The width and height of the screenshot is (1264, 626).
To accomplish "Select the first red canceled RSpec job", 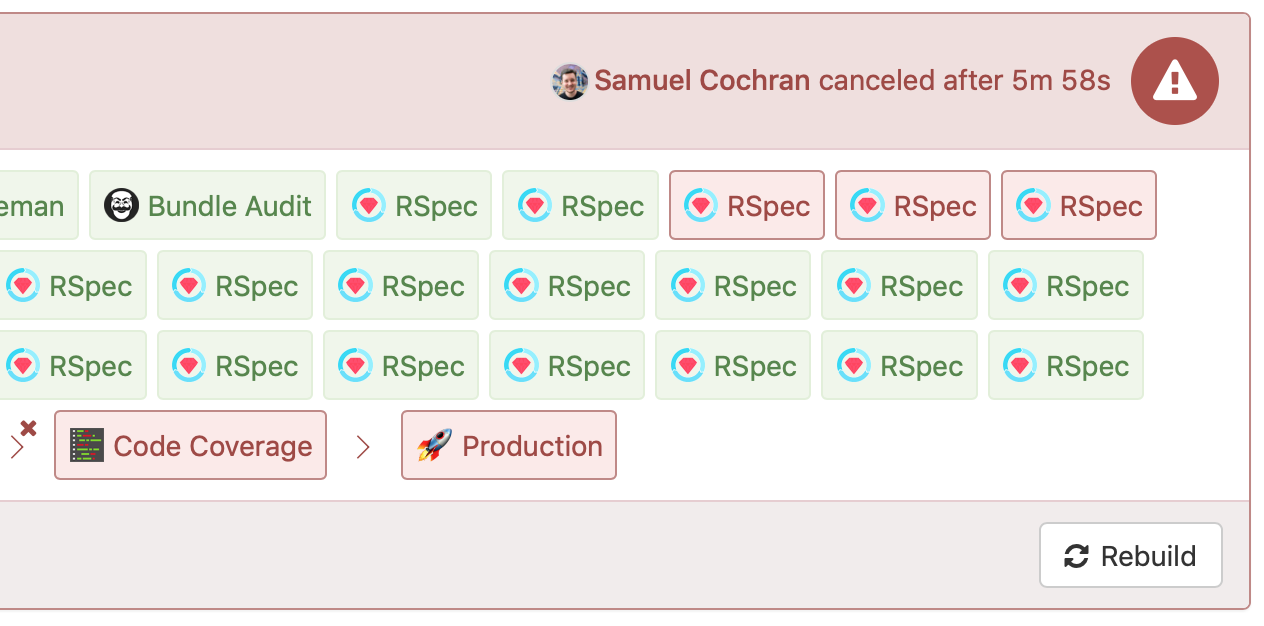I will [746, 206].
